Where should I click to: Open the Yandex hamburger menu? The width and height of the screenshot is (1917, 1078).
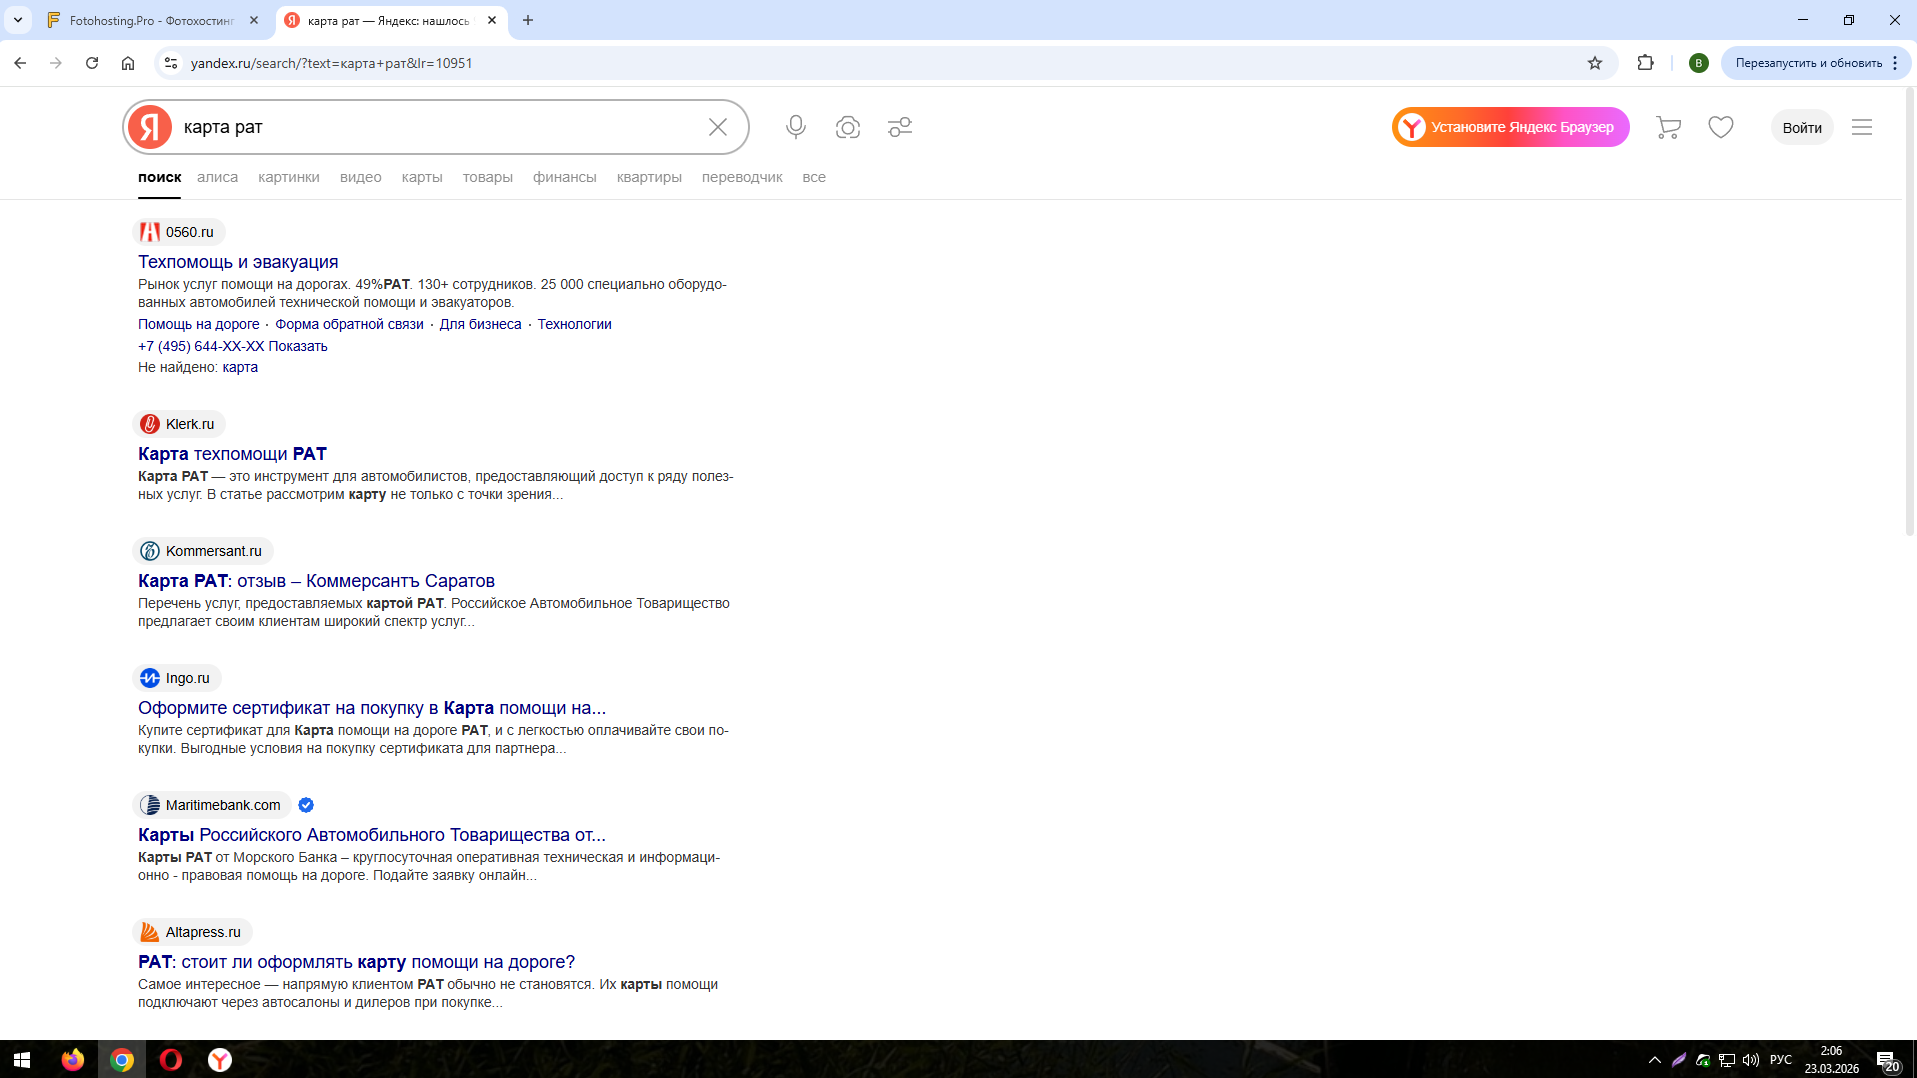1862,127
